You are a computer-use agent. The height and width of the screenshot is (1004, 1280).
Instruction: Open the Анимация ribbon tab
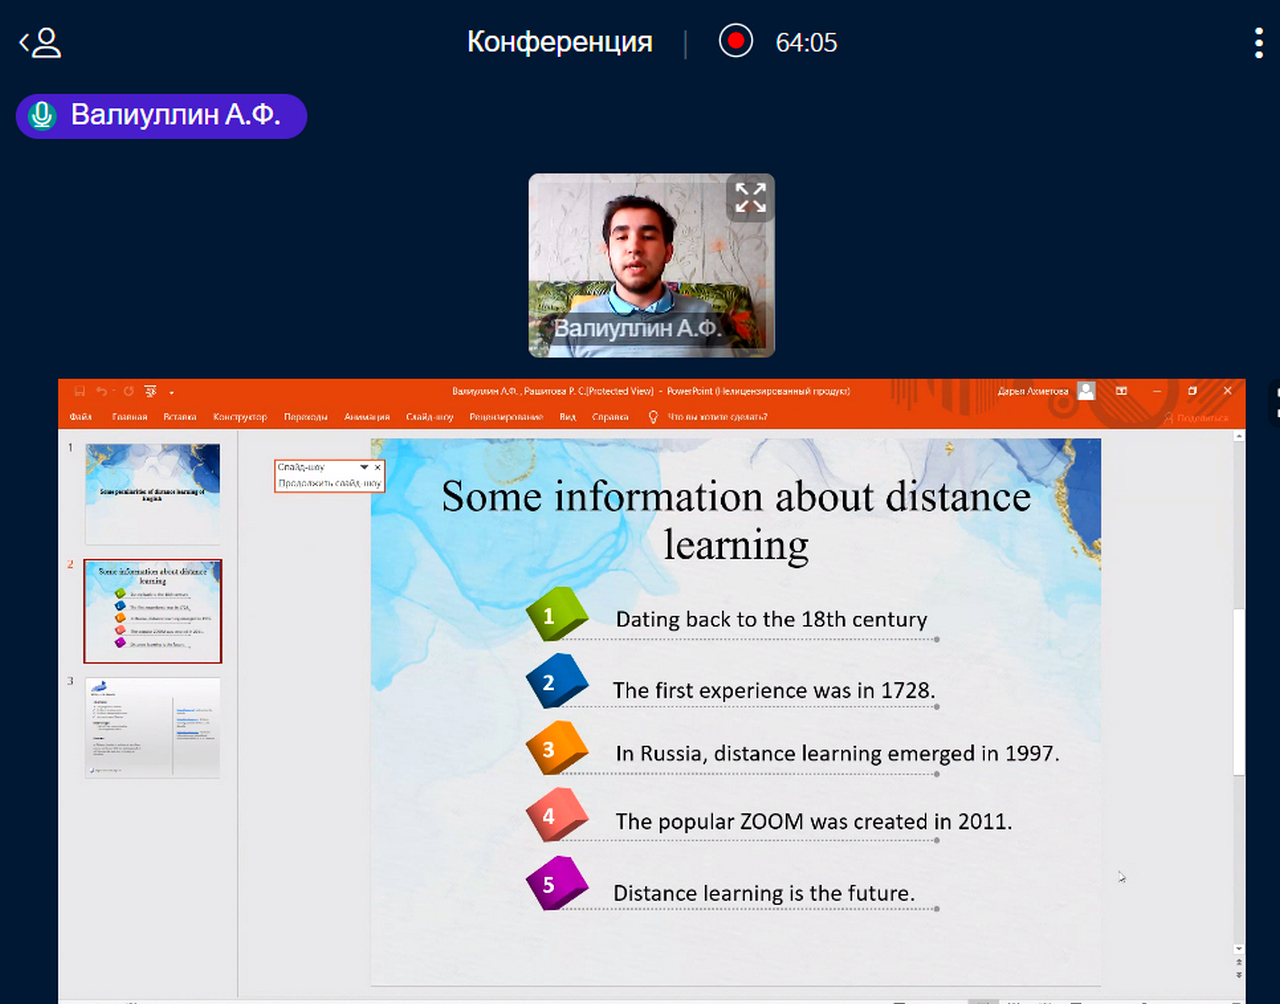[367, 417]
